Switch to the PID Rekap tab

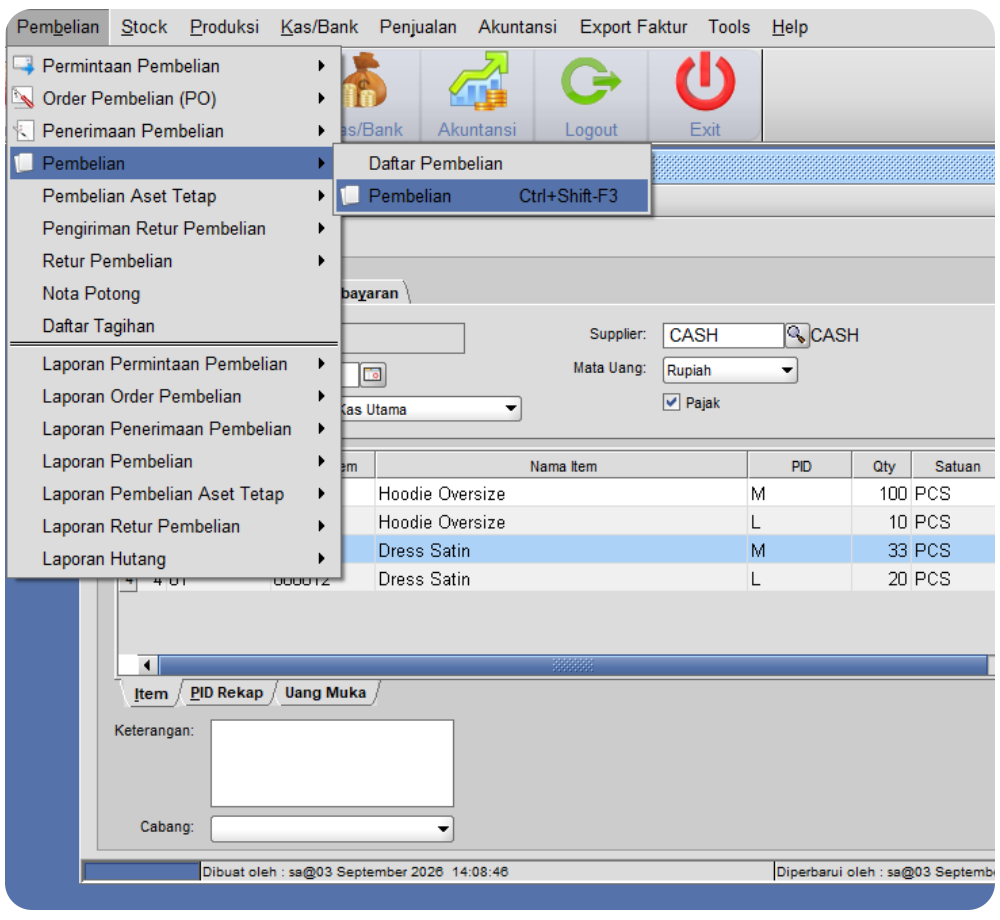(x=226, y=693)
